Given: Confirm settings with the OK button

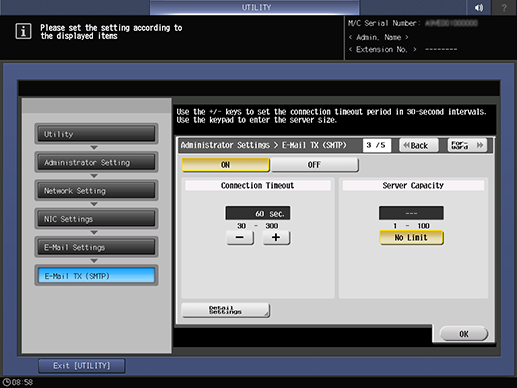Looking at the screenshot, I should 464,334.
